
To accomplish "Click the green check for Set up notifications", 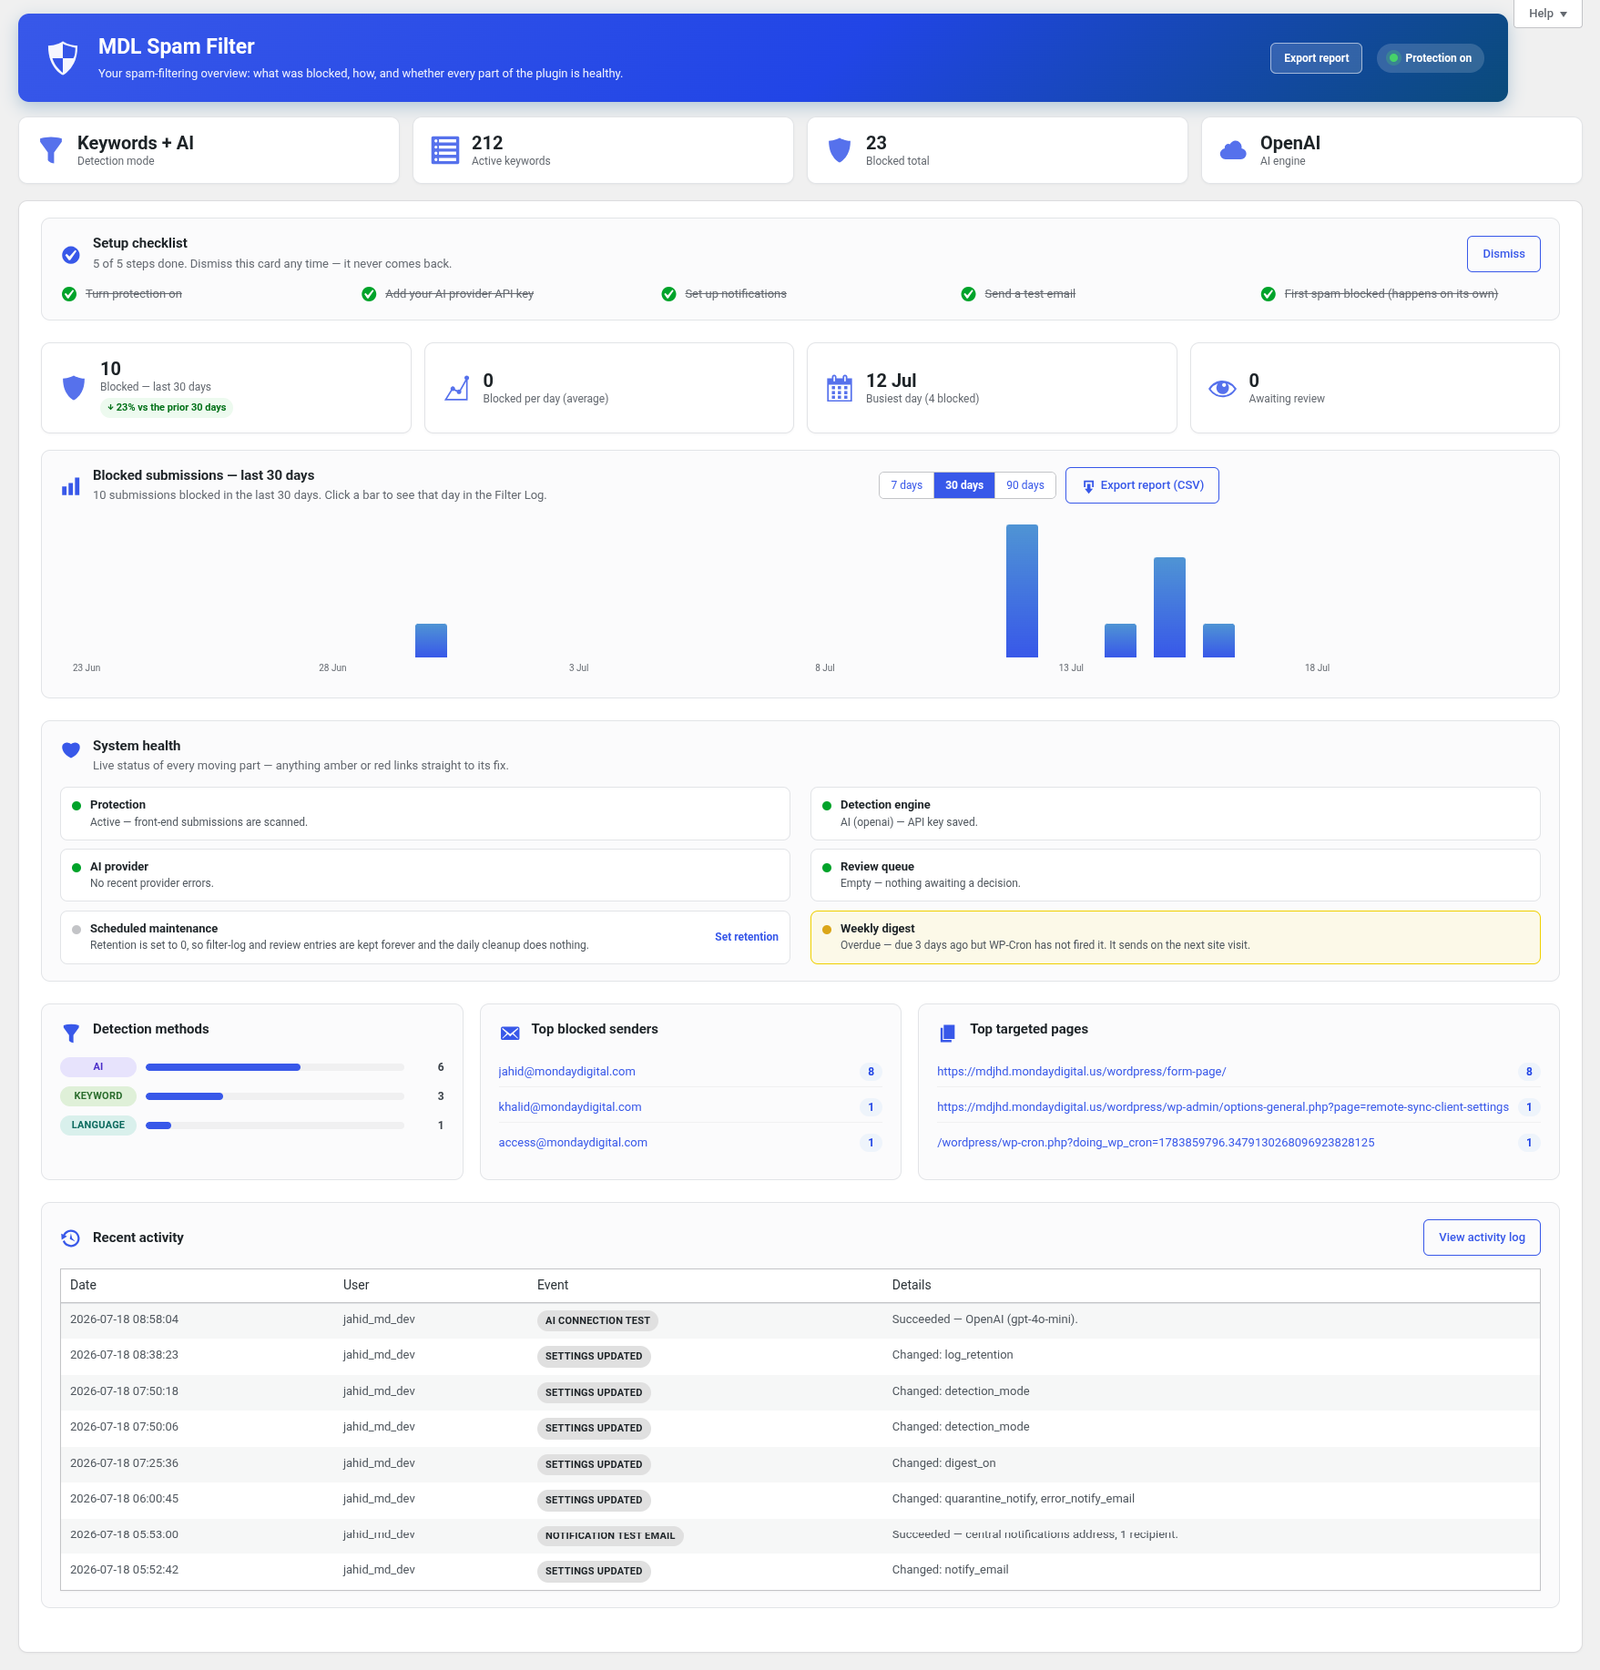I will pyautogui.click(x=669, y=294).
